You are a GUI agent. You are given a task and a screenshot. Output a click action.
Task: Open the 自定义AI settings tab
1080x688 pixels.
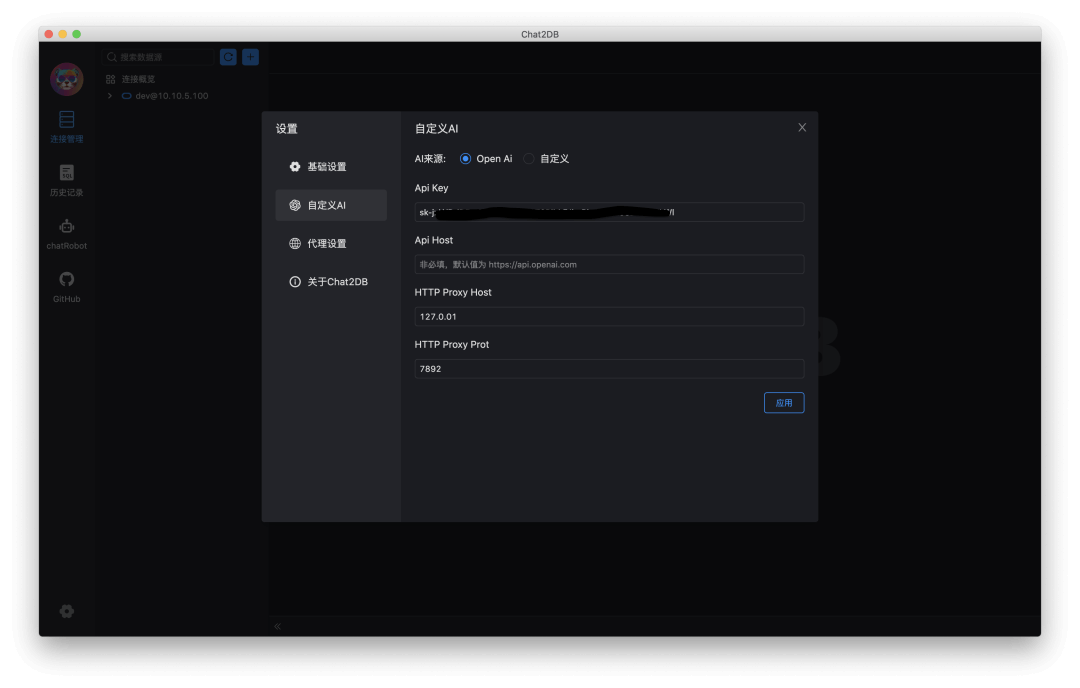click(331, 205)
